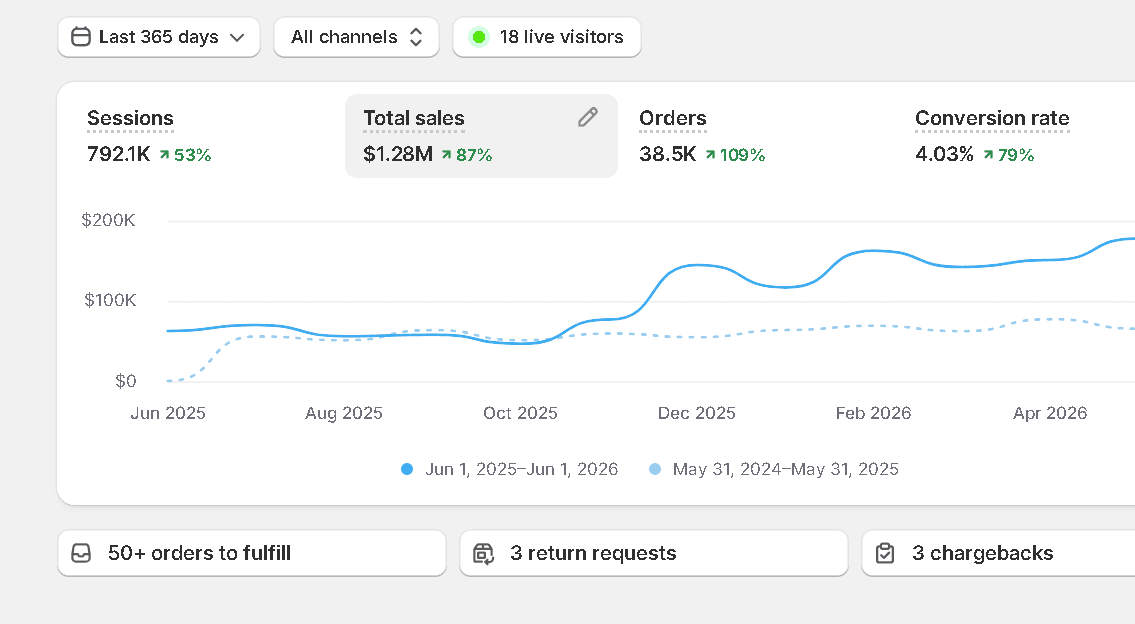This screenshot has width=1135, height=624.
Task: Click the Apr 2026 x-axis label
Action: pos(1050,413)
